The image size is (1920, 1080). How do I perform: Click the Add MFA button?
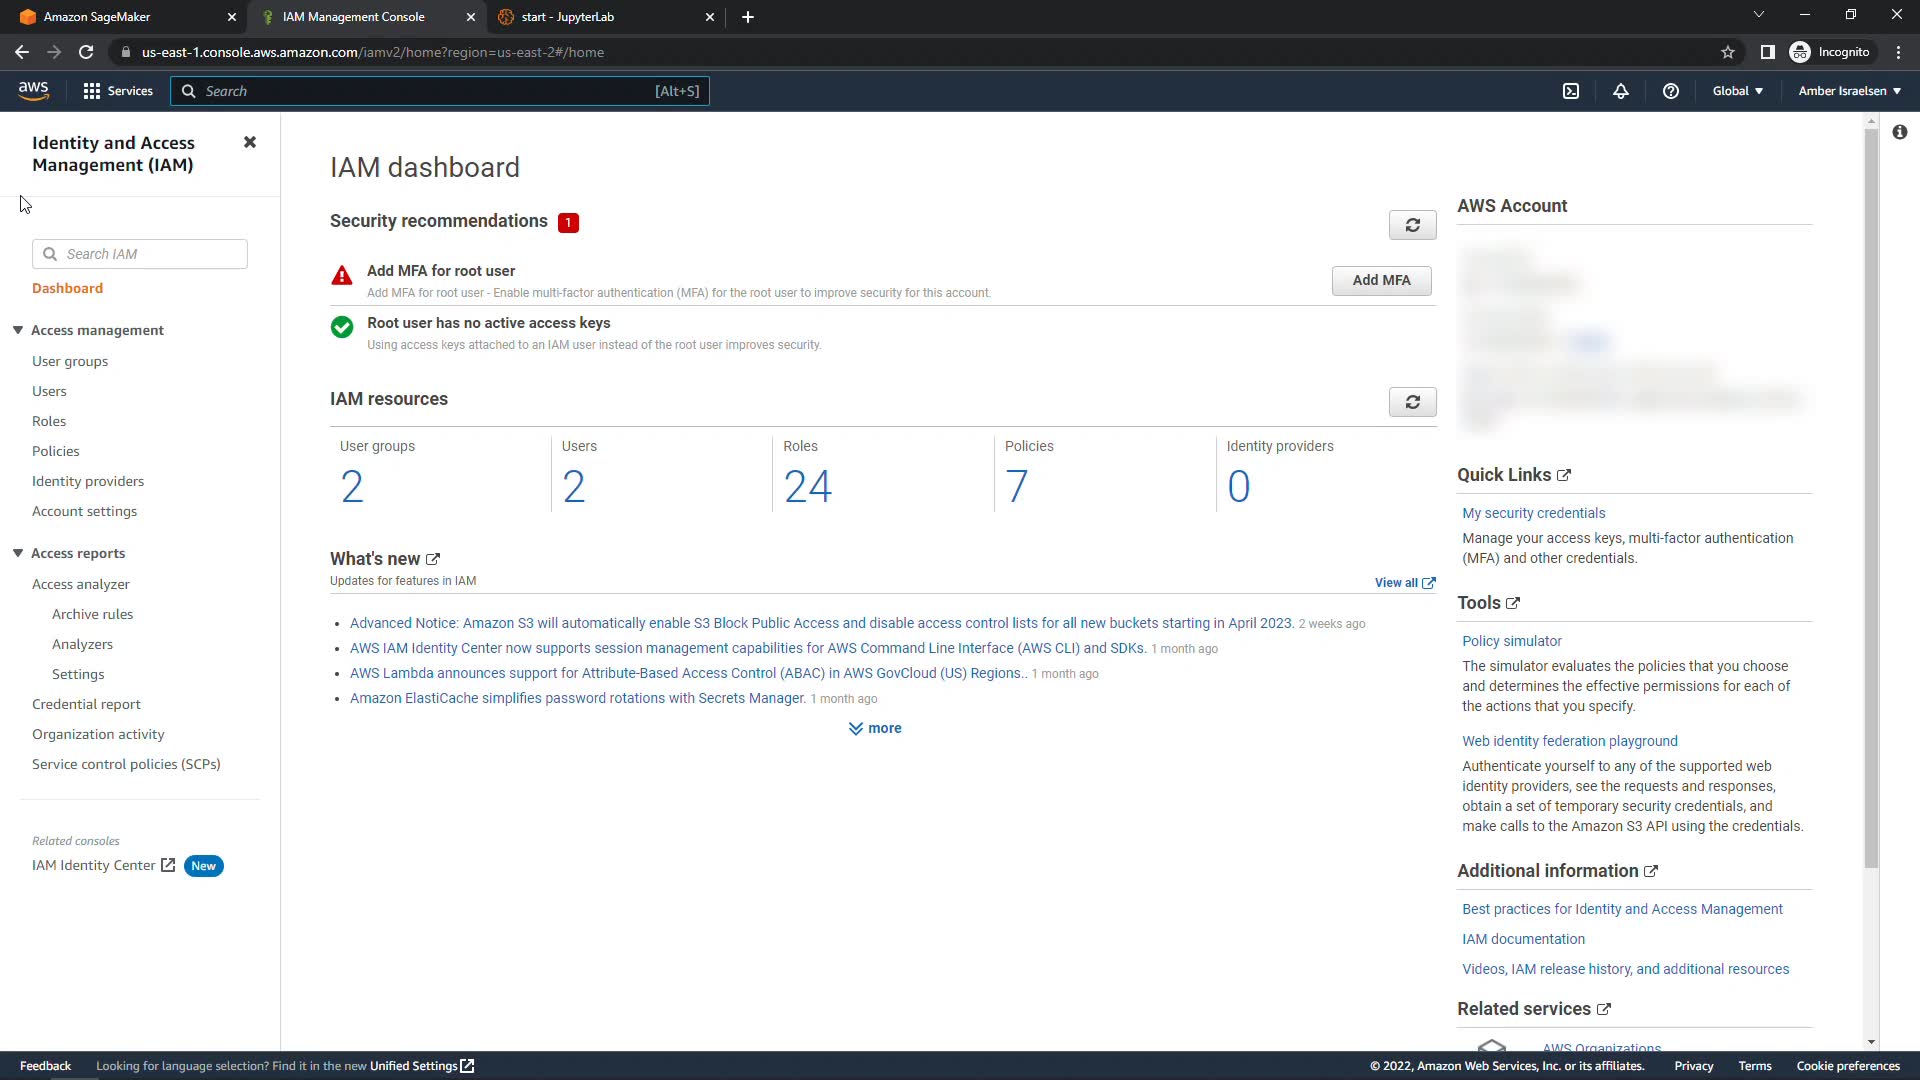(x=1381, y=280)
